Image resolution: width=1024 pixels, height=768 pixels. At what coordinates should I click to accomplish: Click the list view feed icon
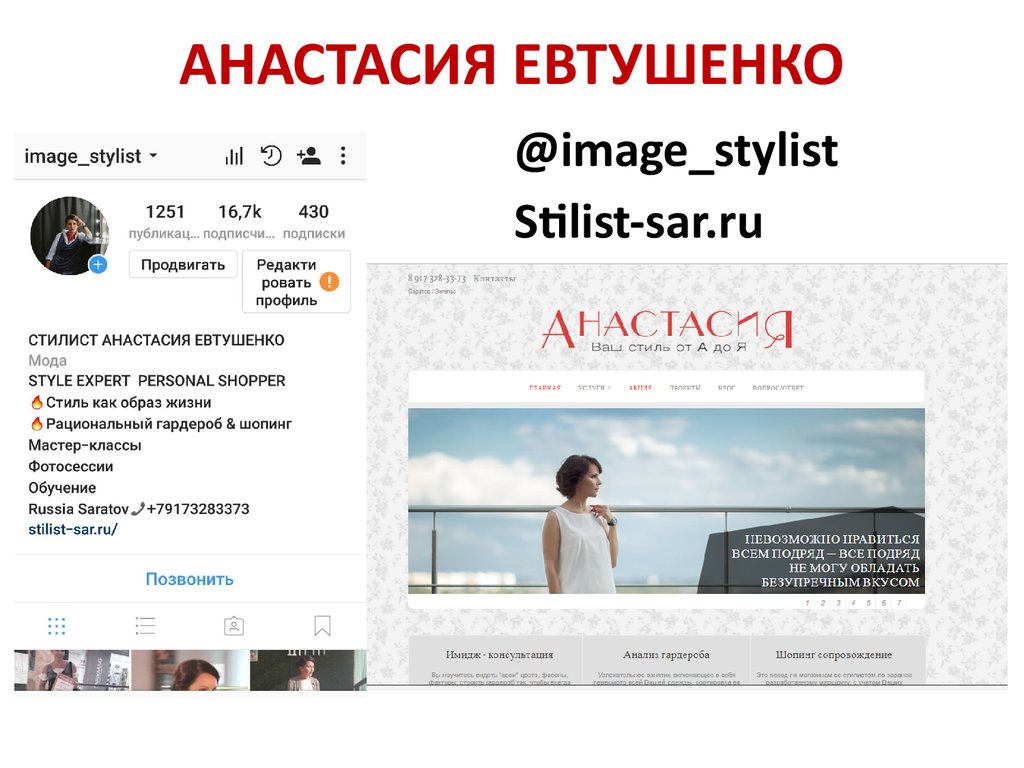pyautogui.click(x=145, y=625)
